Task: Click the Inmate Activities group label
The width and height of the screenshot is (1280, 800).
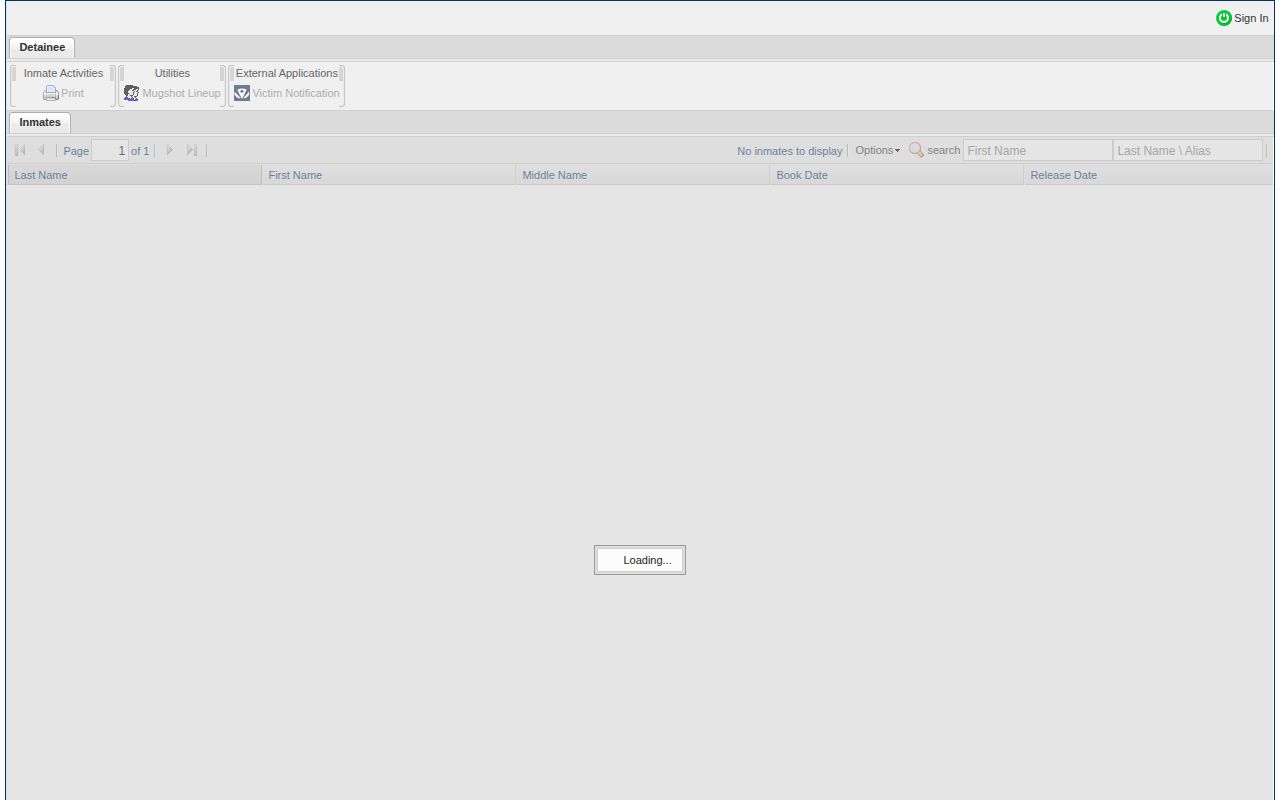Action: pos(63,73)
